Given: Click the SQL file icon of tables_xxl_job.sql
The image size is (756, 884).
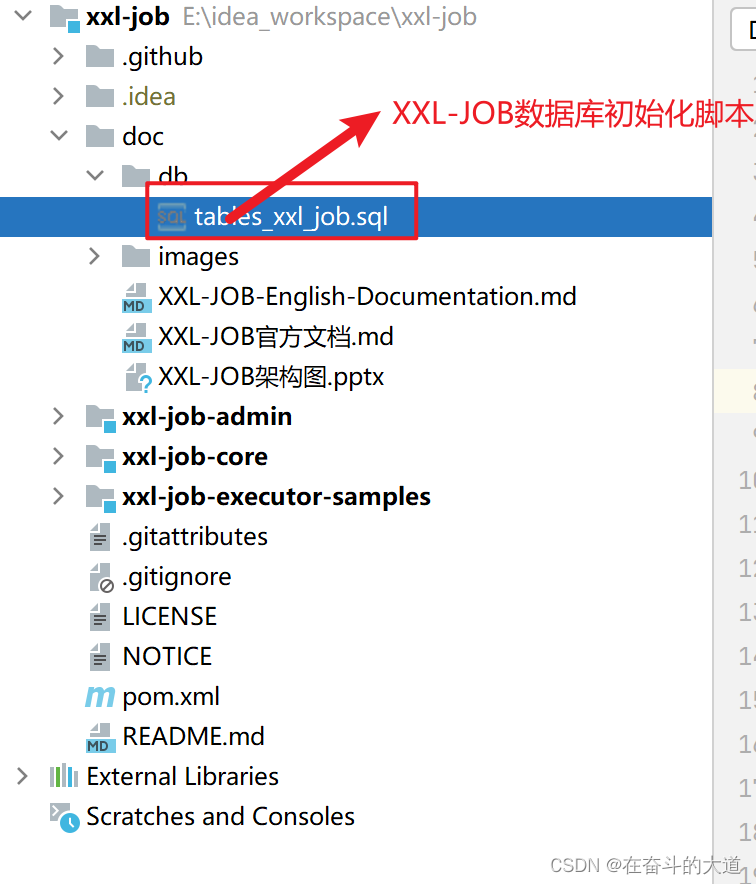Looking at the screenshot, I should coord(171,217).
